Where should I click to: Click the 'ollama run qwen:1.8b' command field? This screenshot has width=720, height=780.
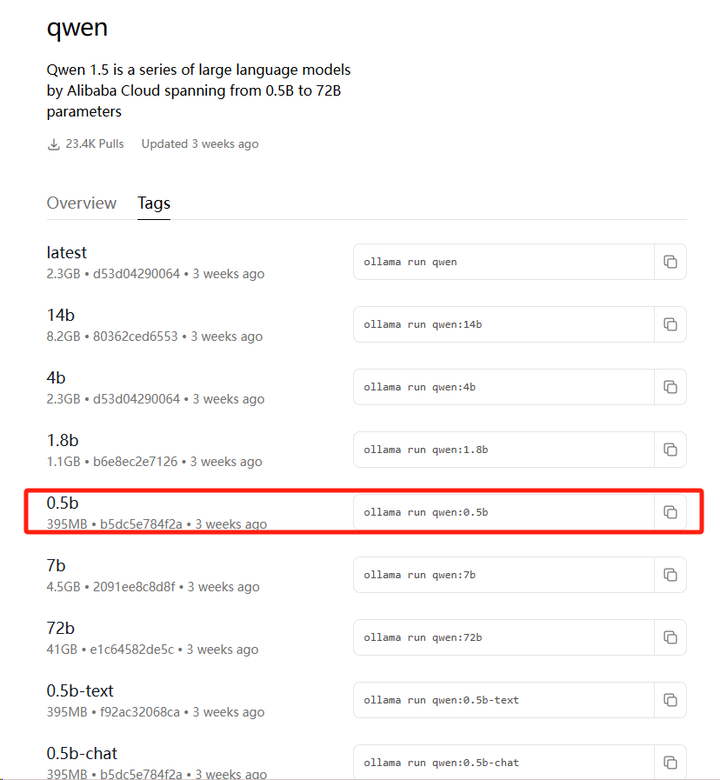click(x=504, y=450)
